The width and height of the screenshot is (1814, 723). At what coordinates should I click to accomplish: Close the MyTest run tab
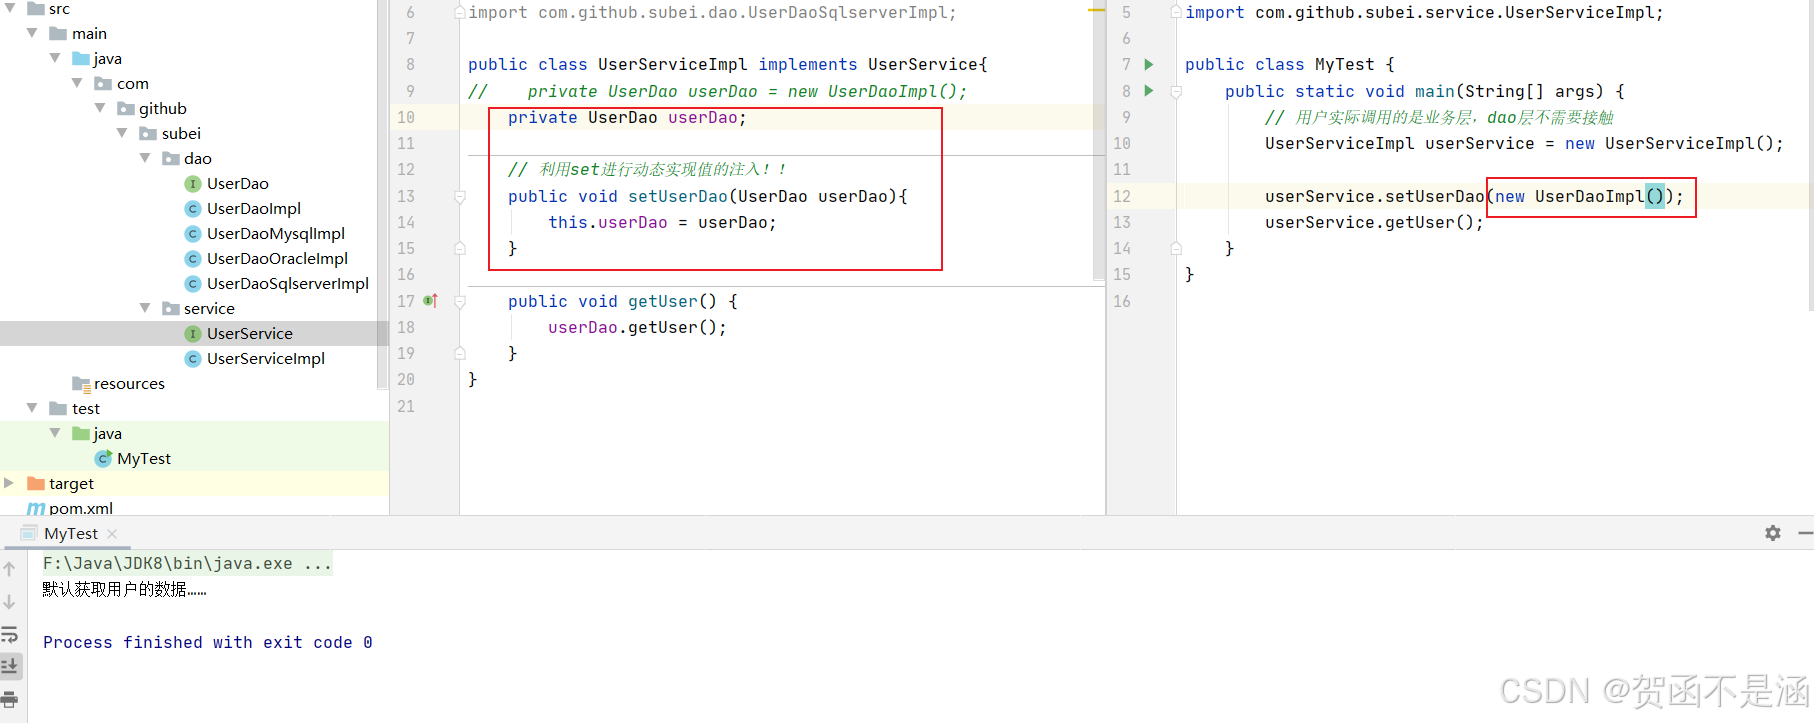point(112,534)
